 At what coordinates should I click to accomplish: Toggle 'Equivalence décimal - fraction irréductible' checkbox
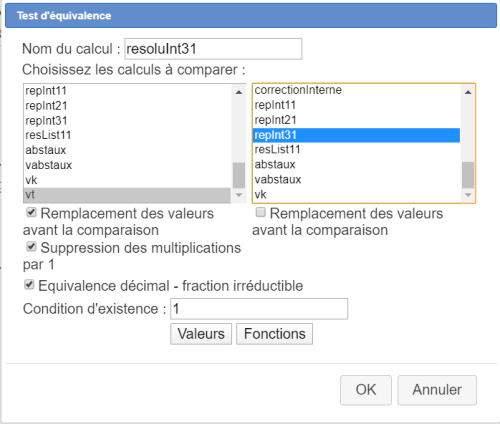pos(29,285)
